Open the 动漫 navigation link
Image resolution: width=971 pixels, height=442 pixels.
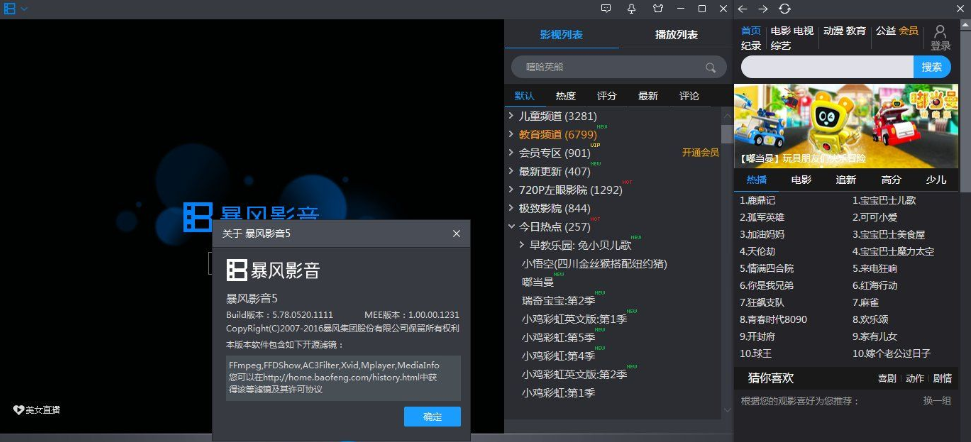833,30
